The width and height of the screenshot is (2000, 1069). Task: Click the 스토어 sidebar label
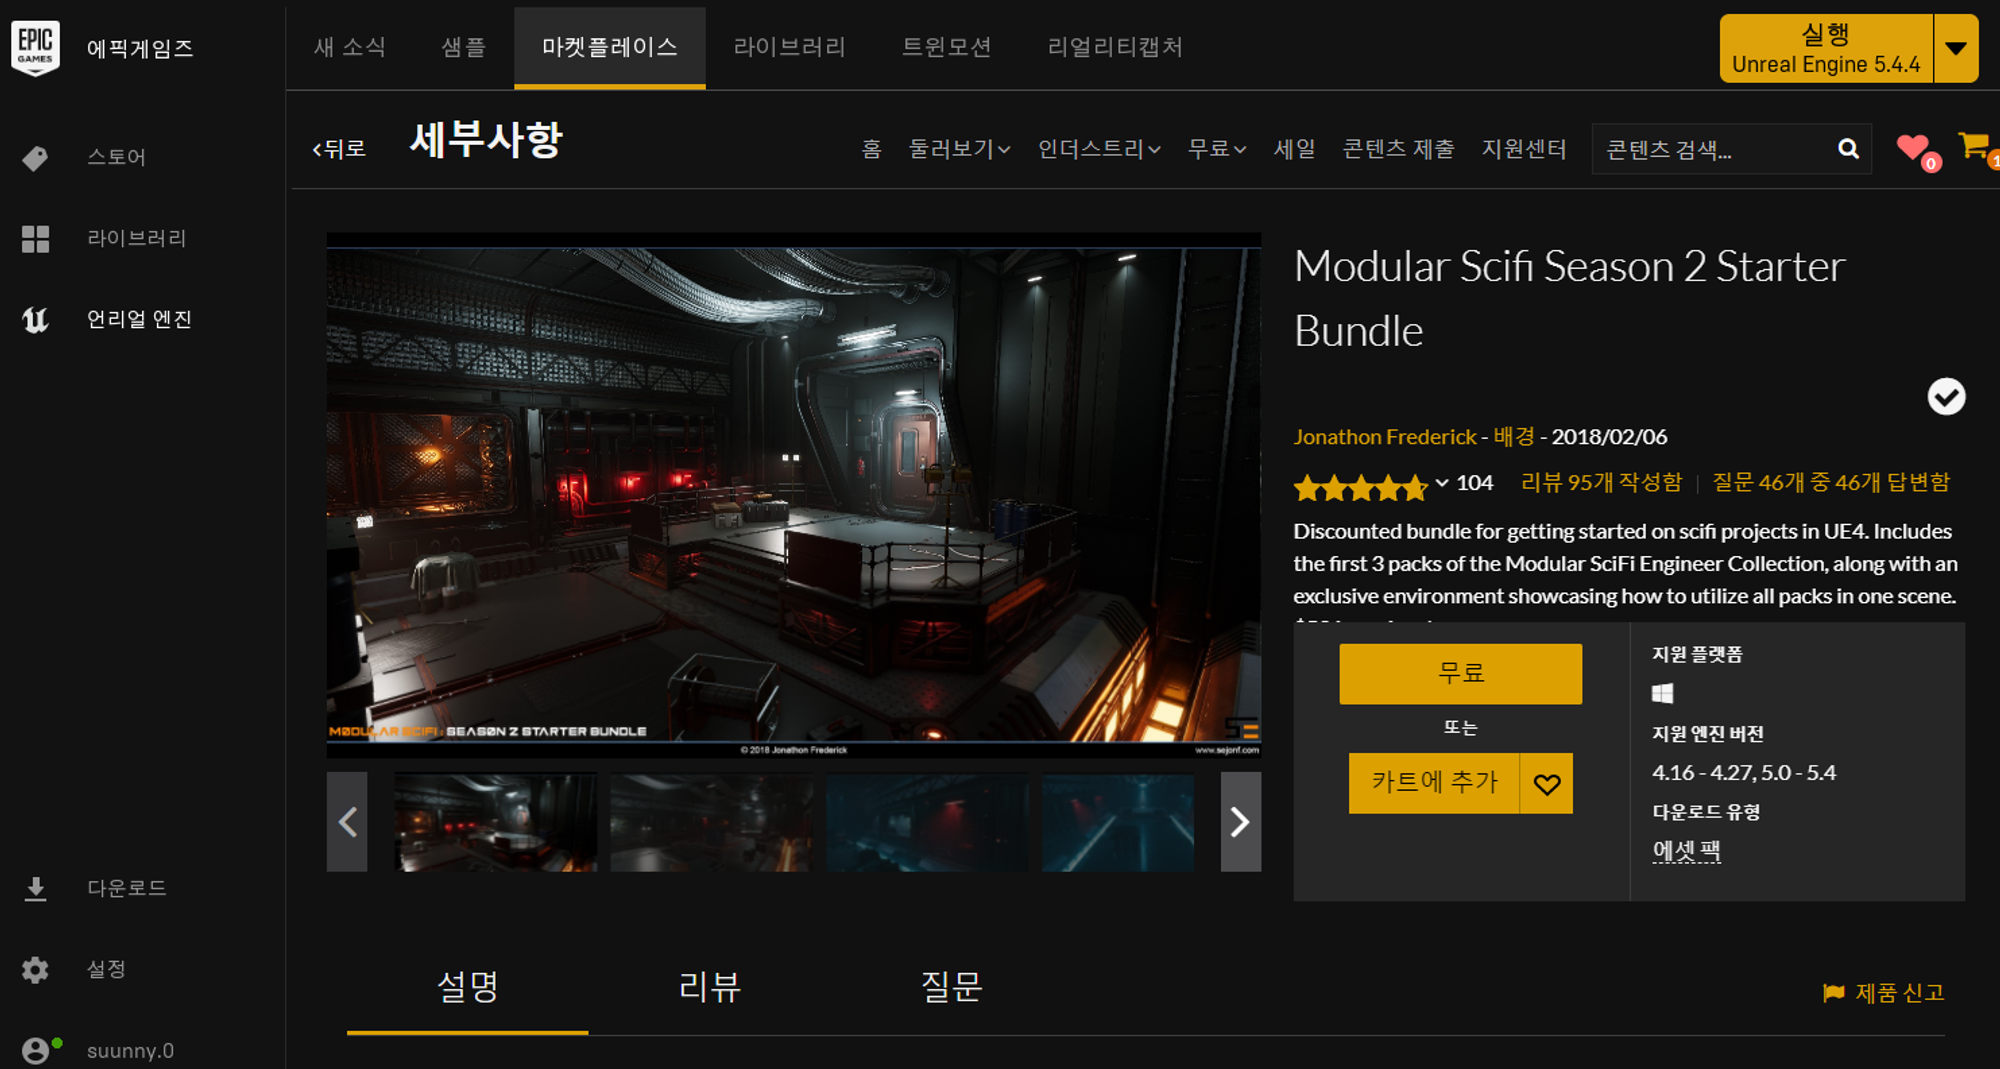click(117, 158)
